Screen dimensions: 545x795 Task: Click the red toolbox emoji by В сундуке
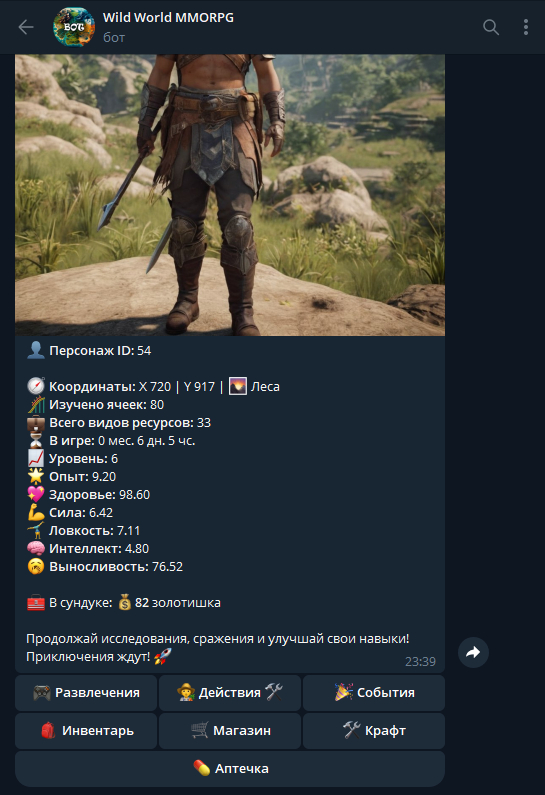pyautogui.click(x=35, y=603)
